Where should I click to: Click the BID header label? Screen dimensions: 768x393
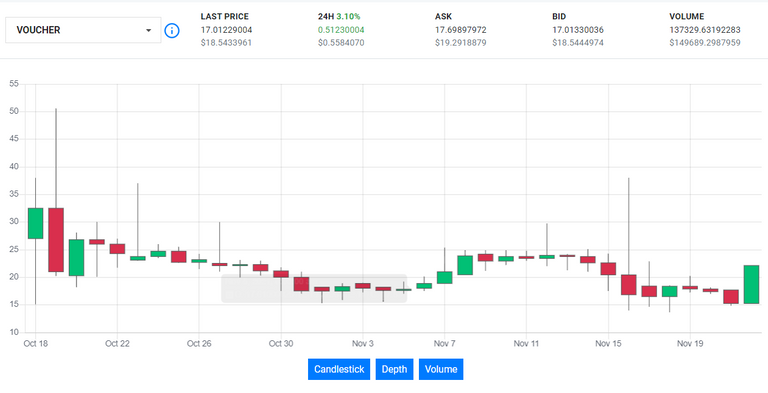559,17
